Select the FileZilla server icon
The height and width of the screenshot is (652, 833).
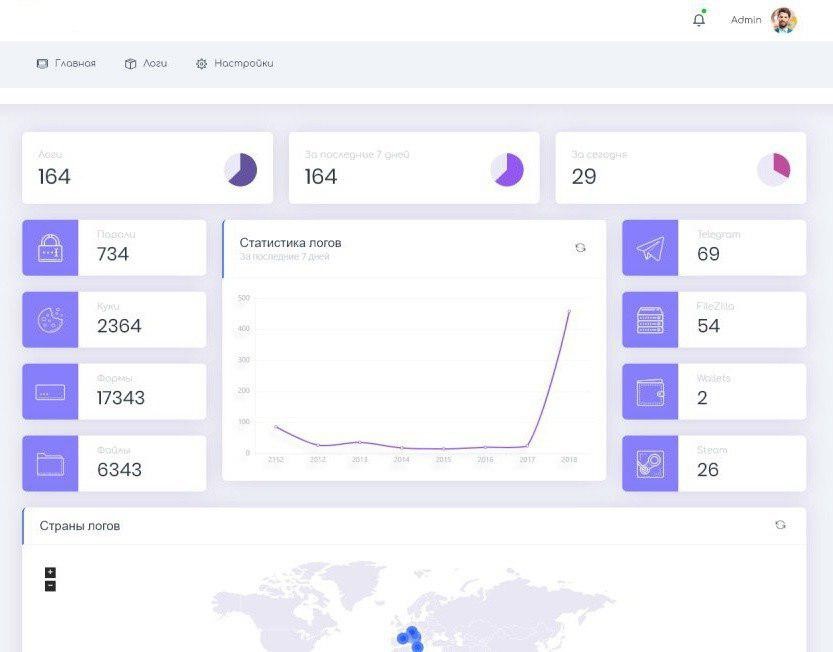coord(650,320)
